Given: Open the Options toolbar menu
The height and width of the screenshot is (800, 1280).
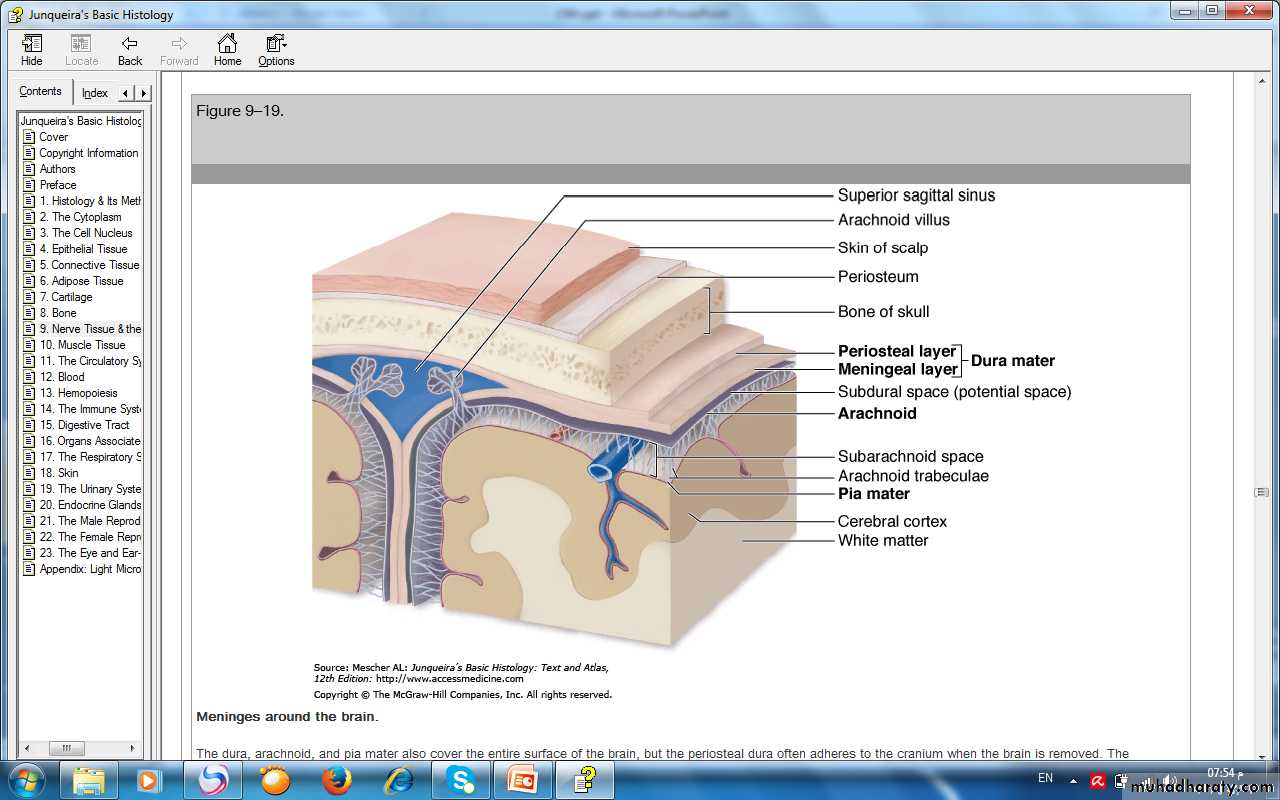Looking at the screenshot, I should [x=276, y=50].
